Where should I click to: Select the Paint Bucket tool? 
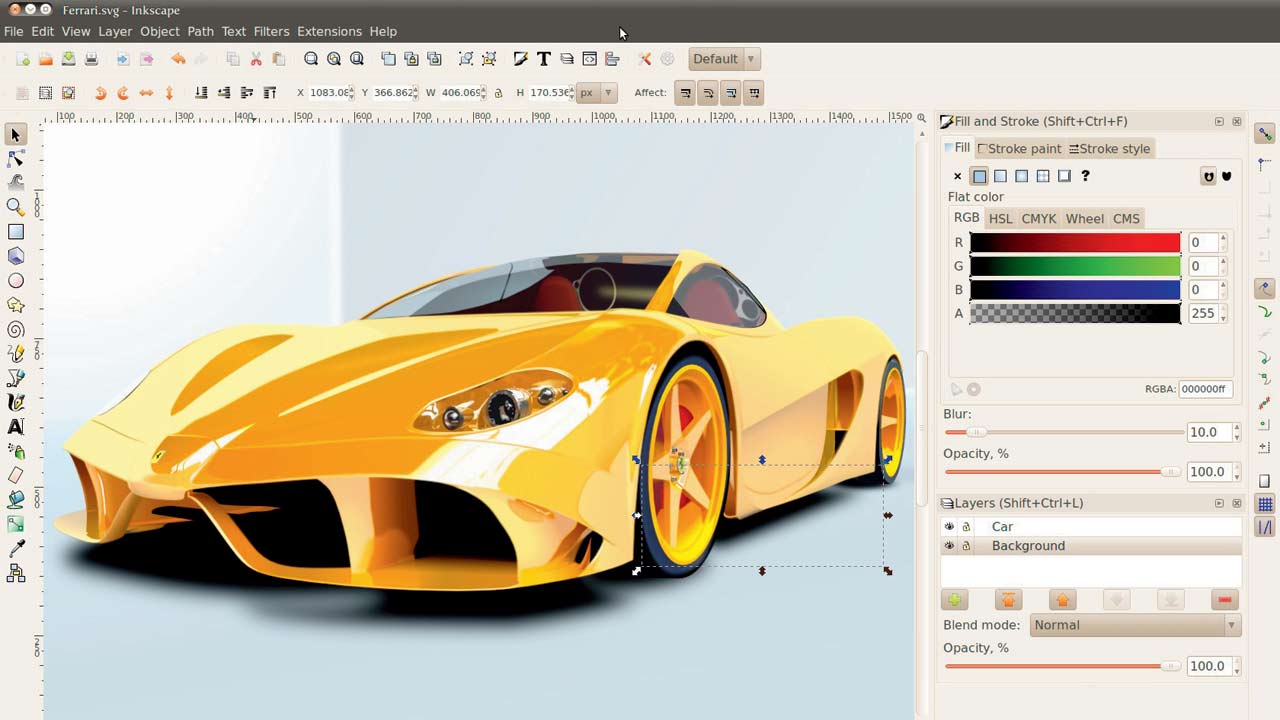click(x=16, y=500)
